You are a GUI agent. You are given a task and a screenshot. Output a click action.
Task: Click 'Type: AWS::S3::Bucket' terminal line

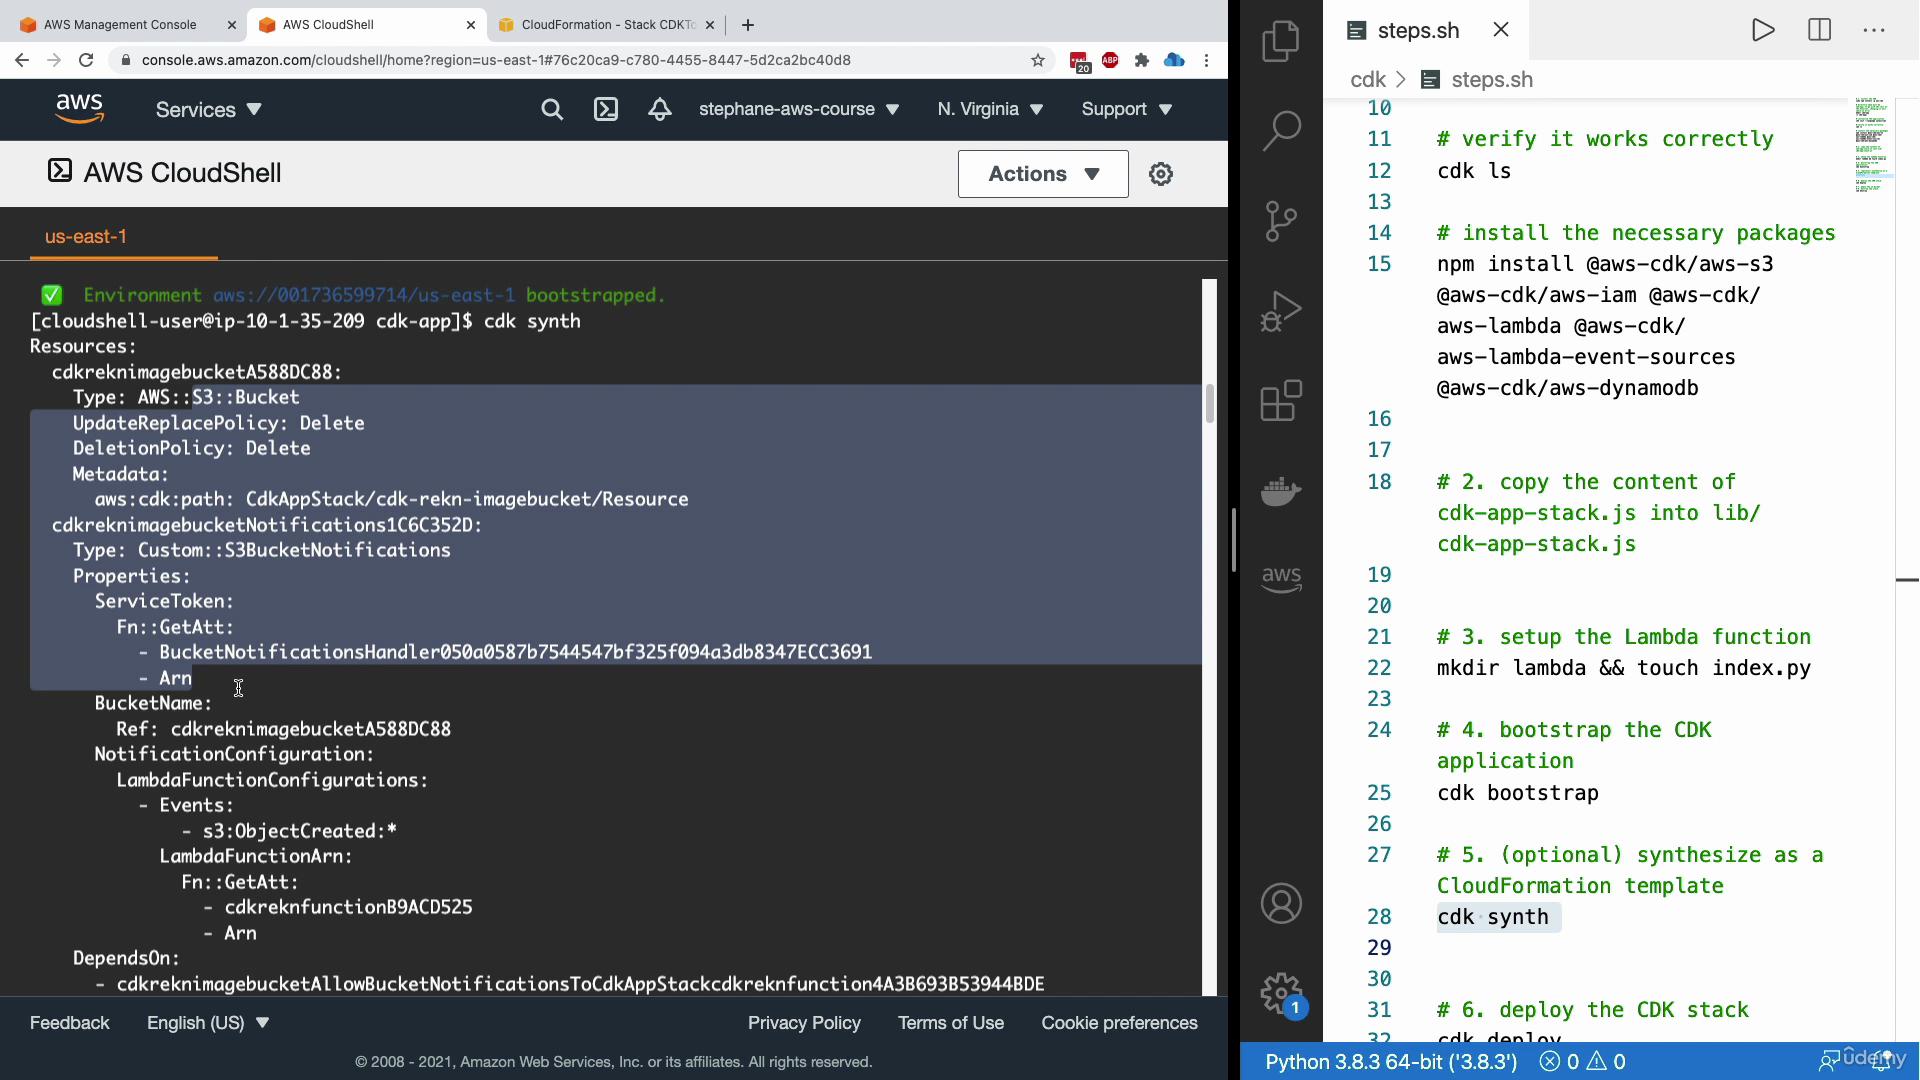186,397
